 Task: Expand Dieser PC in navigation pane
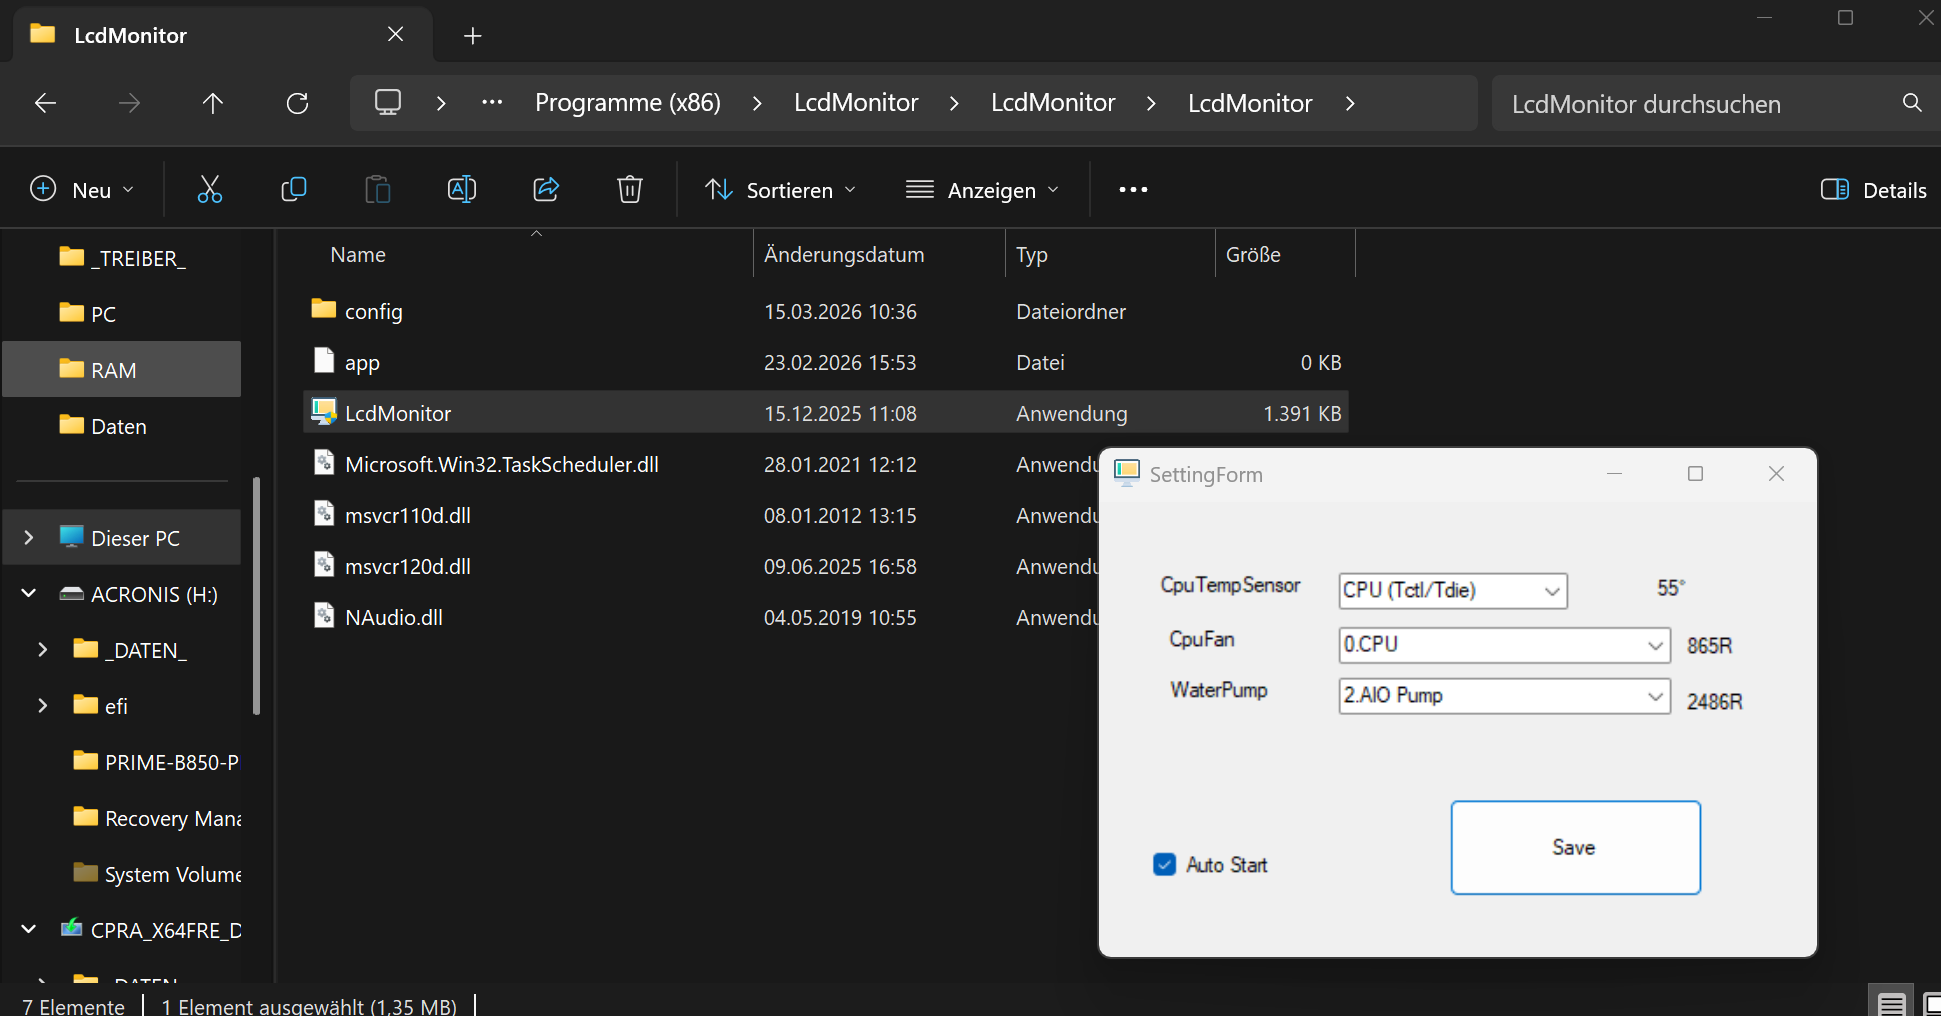[29, 538]
